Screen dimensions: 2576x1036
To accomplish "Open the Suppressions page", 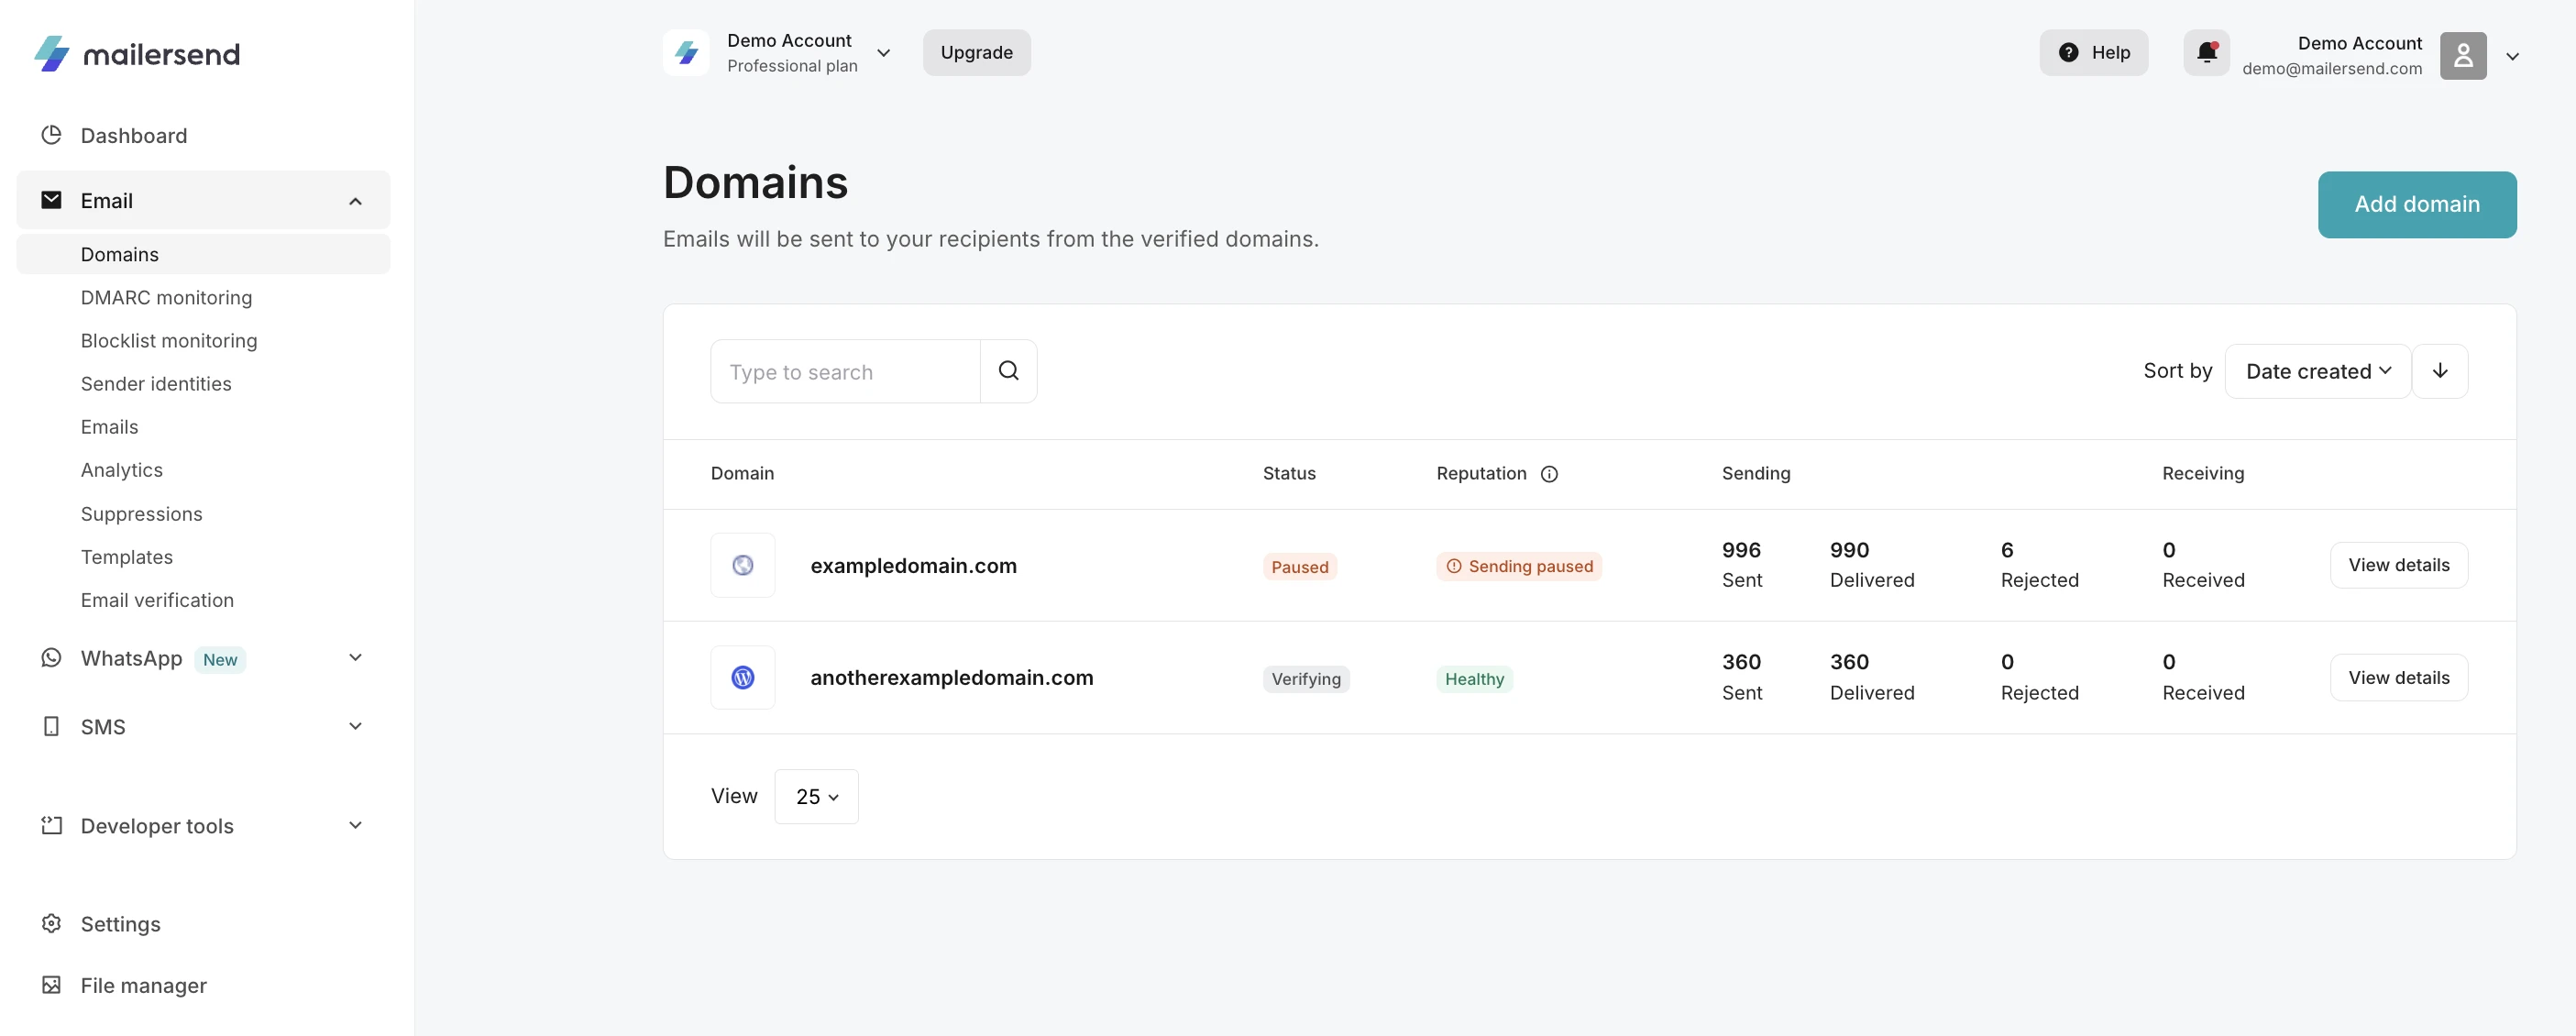I will (x=142, y=513).
